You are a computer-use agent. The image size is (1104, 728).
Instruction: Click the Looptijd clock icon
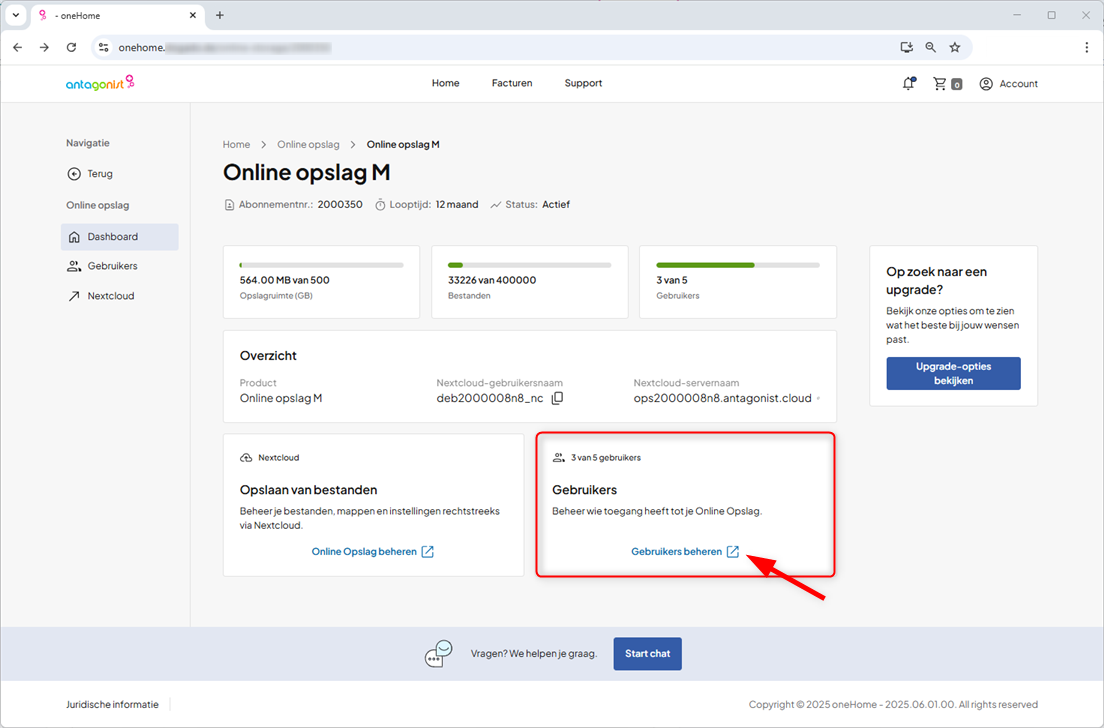click(380, 205)
